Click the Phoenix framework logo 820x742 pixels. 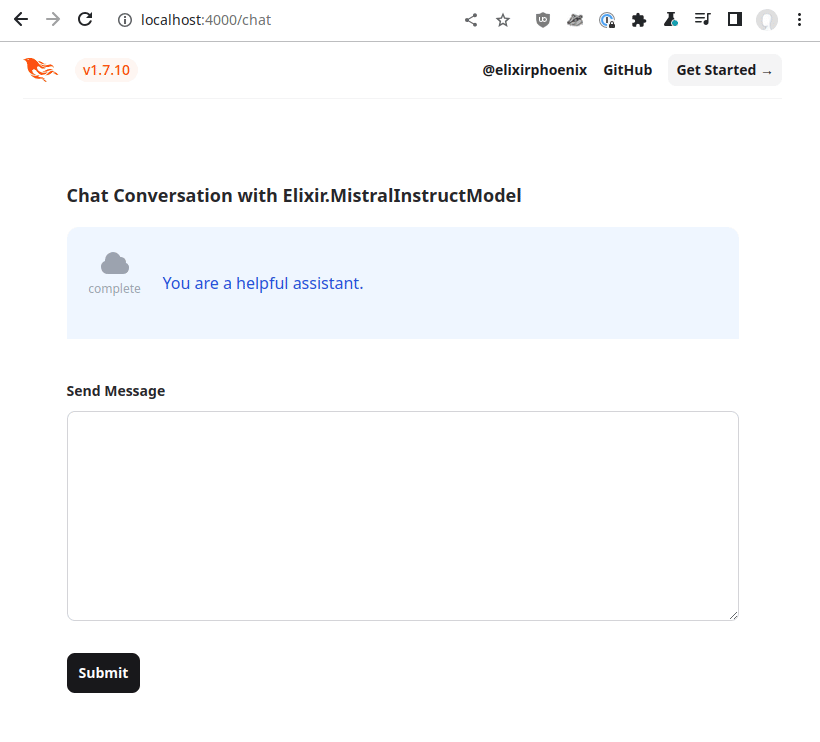point(41,70)
